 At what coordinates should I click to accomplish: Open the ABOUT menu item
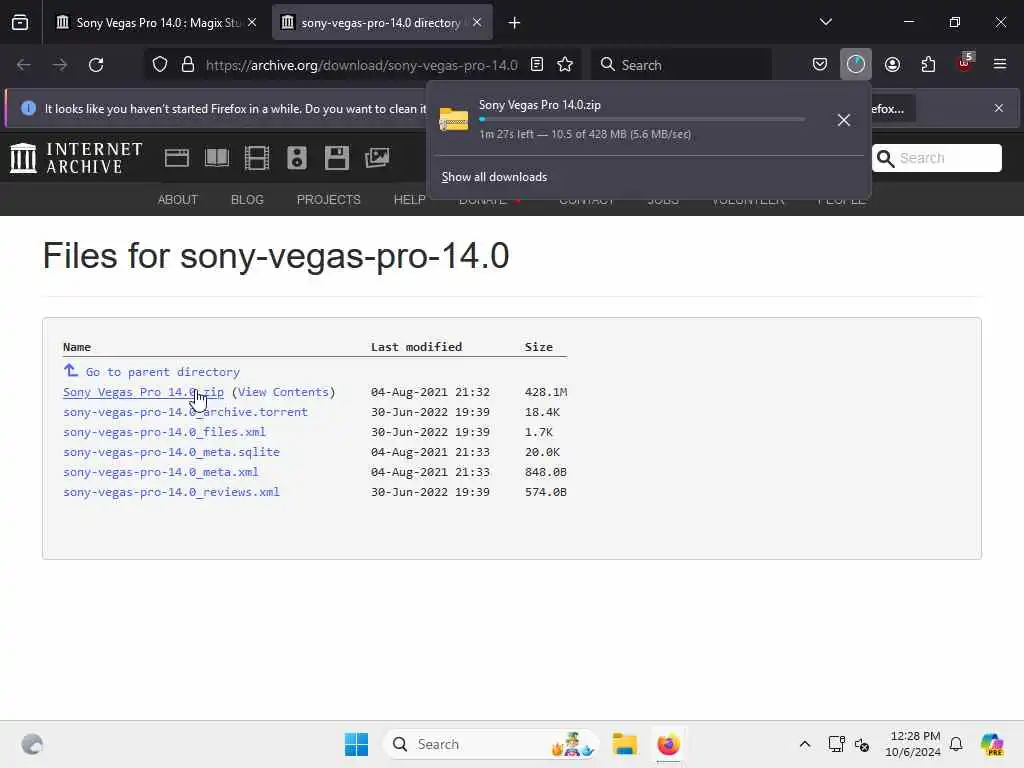coord(178,200)
